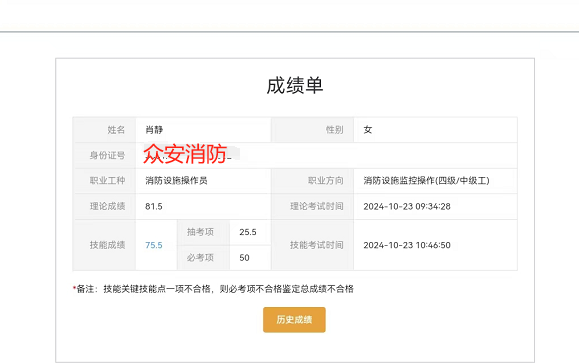The width and height of the screenshot is (579, 363).
Task: Select the 成绩单 page title
Action: (x=295, y=86)
